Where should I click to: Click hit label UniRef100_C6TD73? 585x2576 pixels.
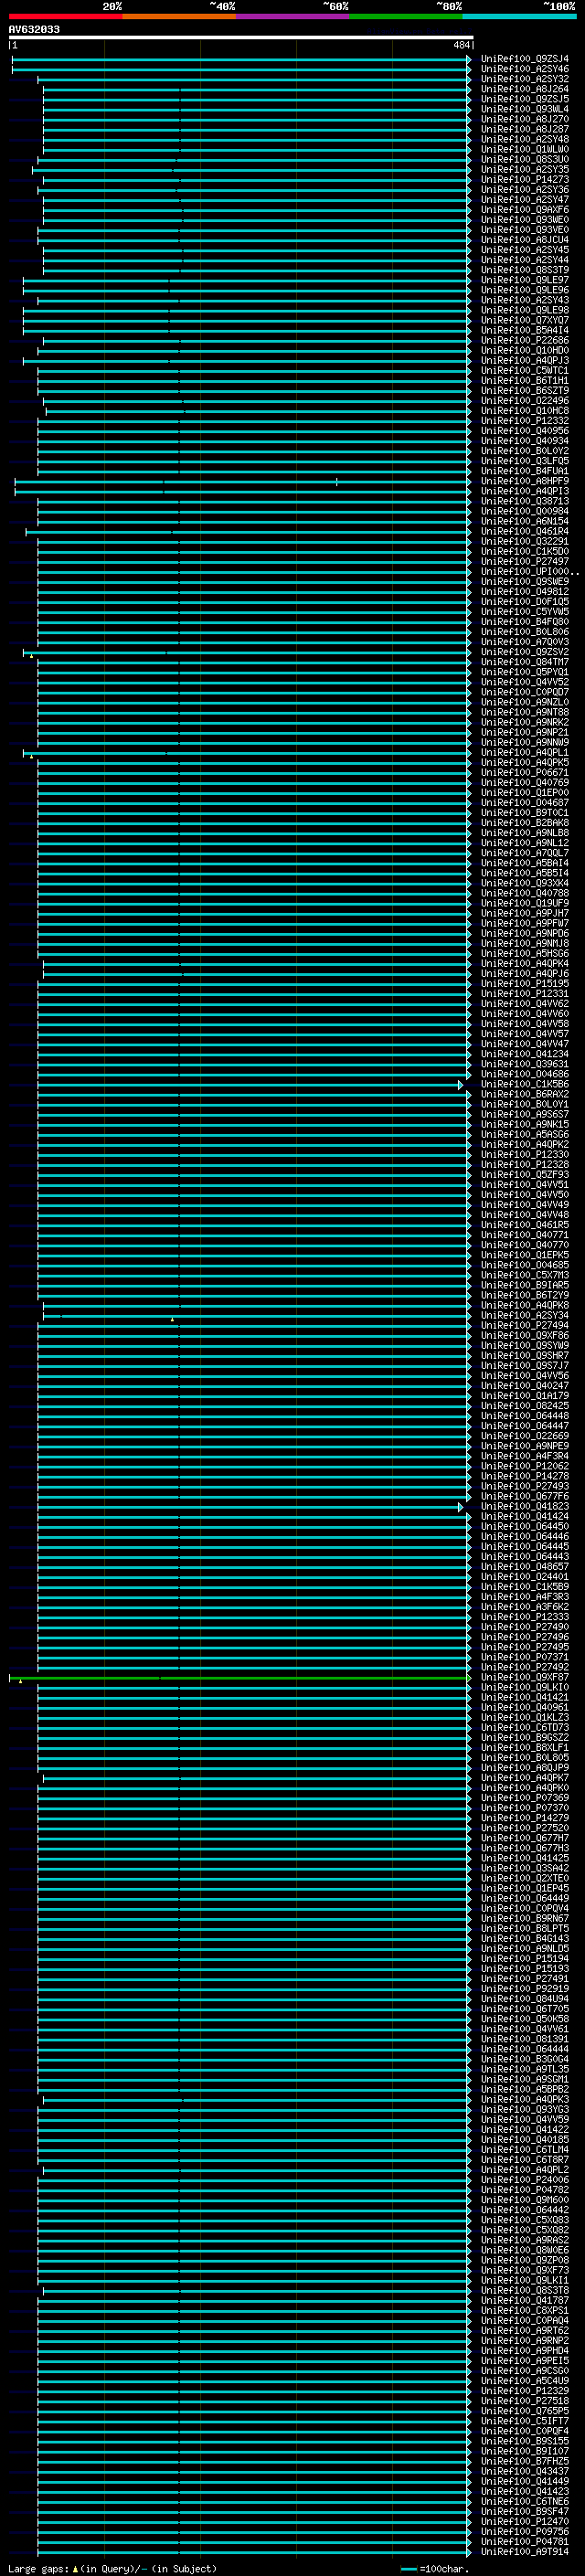pos(525,1728)
